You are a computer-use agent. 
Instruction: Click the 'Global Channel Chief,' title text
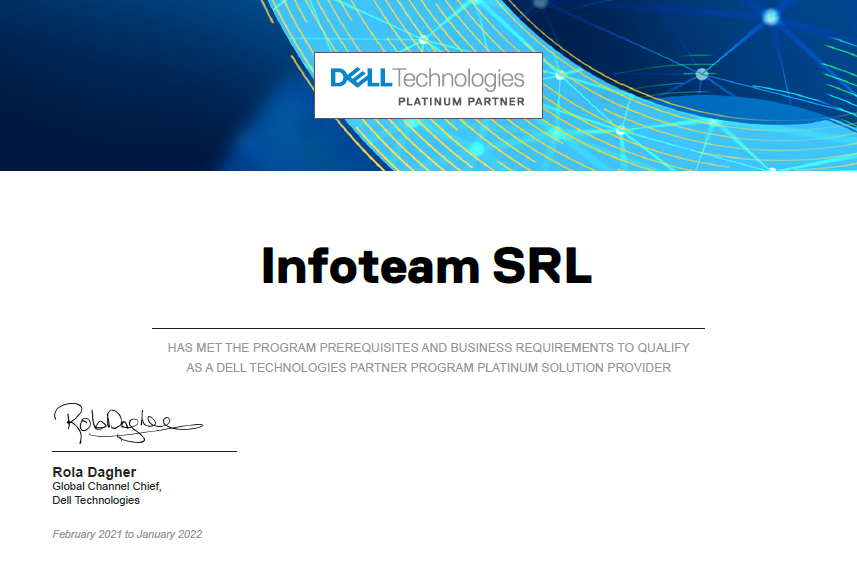point(107,486)
